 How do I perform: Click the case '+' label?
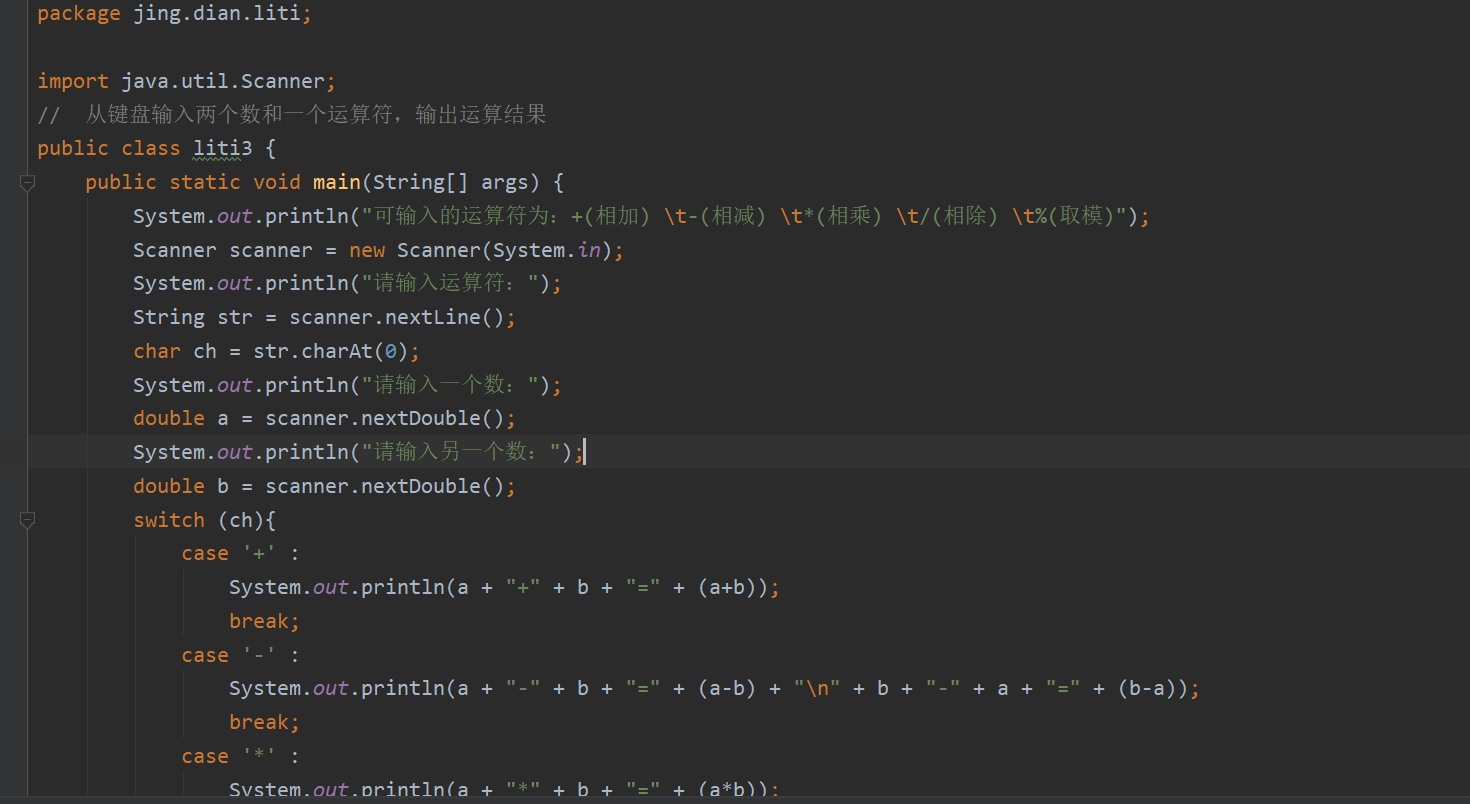tap(240, 554)
